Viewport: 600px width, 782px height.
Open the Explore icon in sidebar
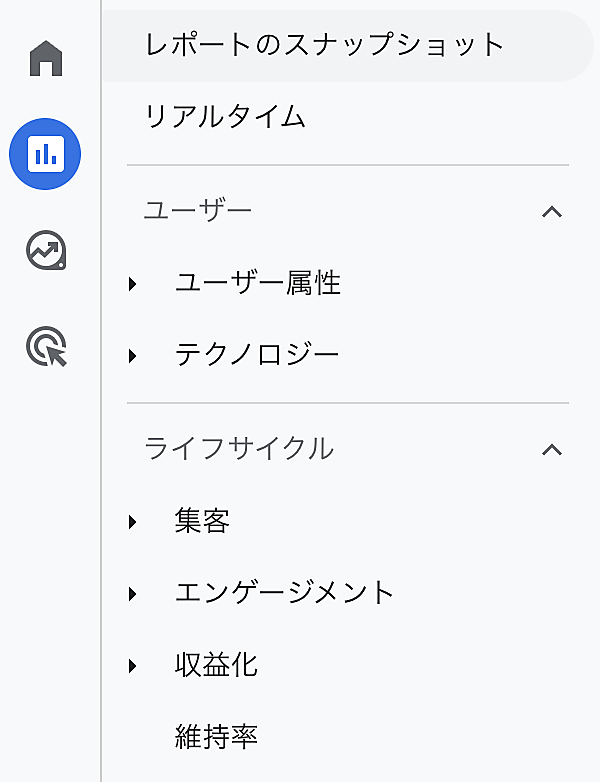point(45,250)
